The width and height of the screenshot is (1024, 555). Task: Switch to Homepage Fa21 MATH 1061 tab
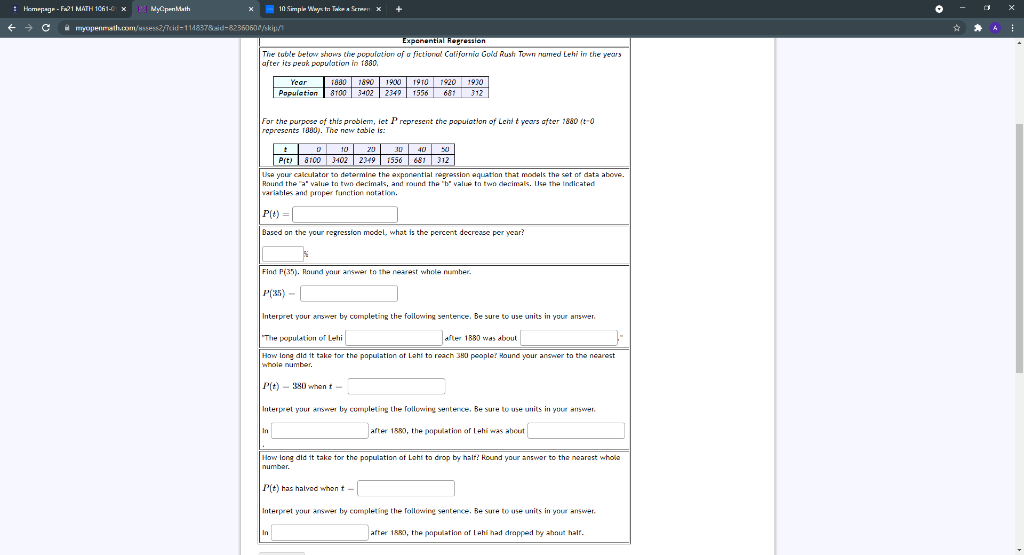coord(65,9)
